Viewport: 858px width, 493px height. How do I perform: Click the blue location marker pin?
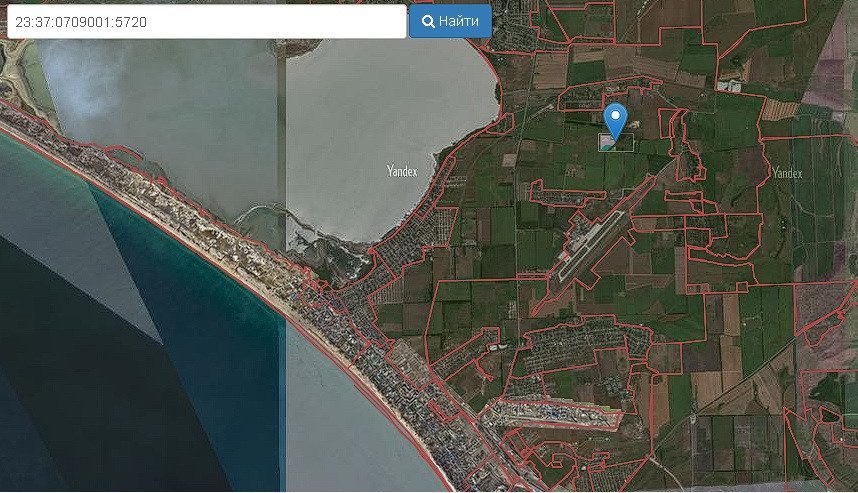[x=617, y=119]
